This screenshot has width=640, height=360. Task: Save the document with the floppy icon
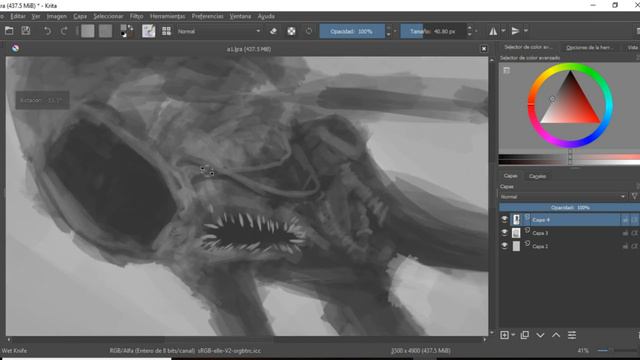click(x=26, y=31)
